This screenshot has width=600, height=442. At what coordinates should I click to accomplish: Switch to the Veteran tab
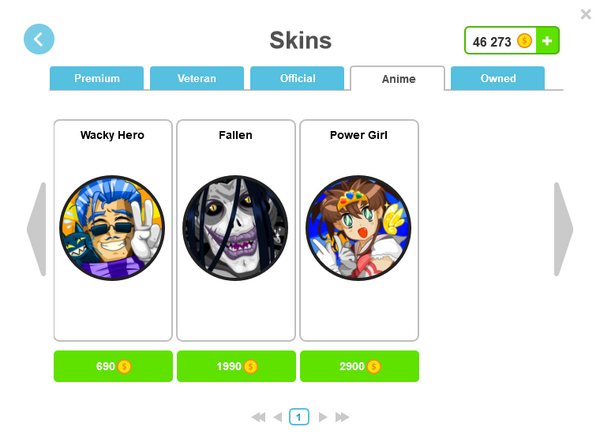(x=197, y=78)
